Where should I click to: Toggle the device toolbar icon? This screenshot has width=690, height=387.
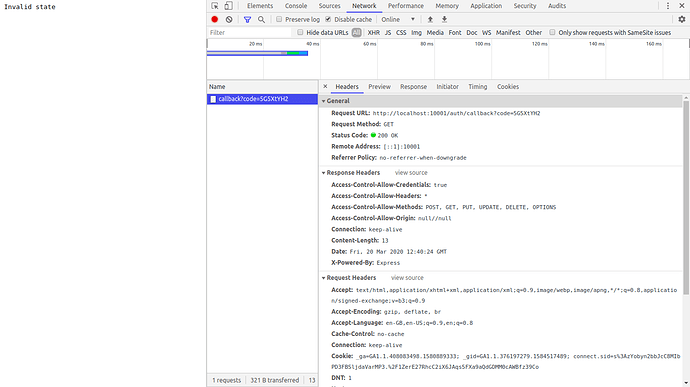tap(228, 6)
